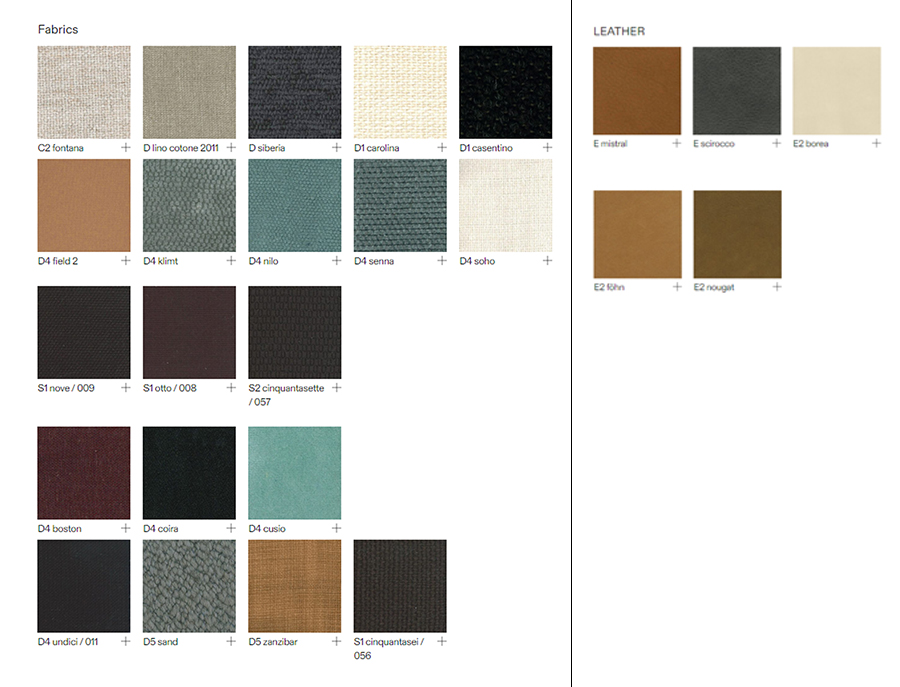Select the E scirocco grey leather swatch
The width and height of the screenshot is (900, 687).
pyautogui.click(x=737, y=91)
